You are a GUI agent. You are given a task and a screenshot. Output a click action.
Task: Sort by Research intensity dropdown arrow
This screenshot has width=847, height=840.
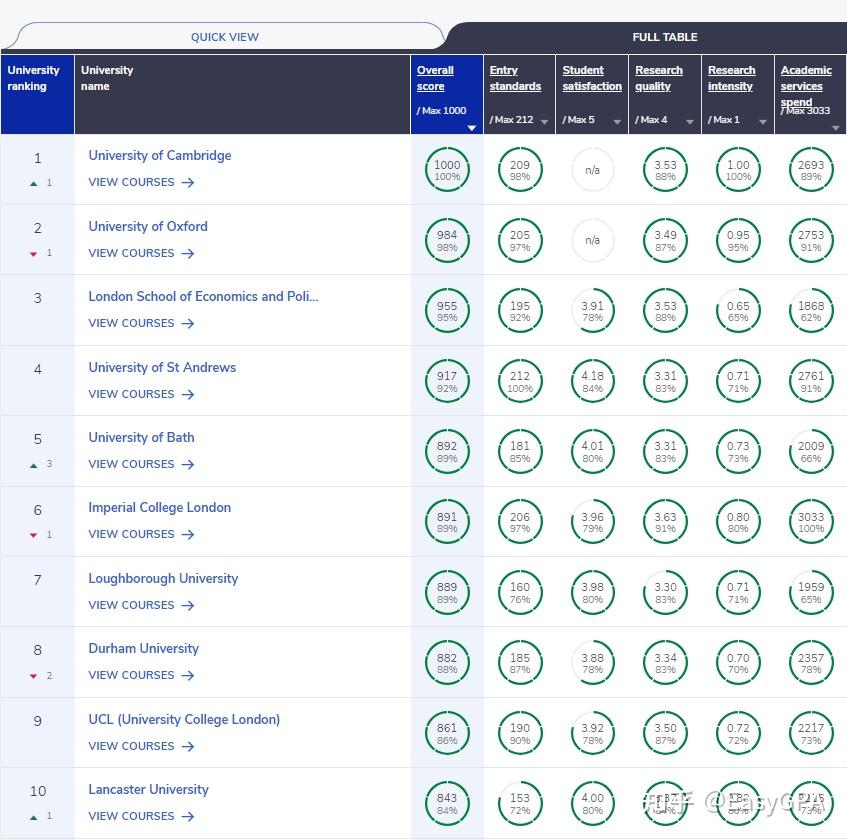(763, 122)
